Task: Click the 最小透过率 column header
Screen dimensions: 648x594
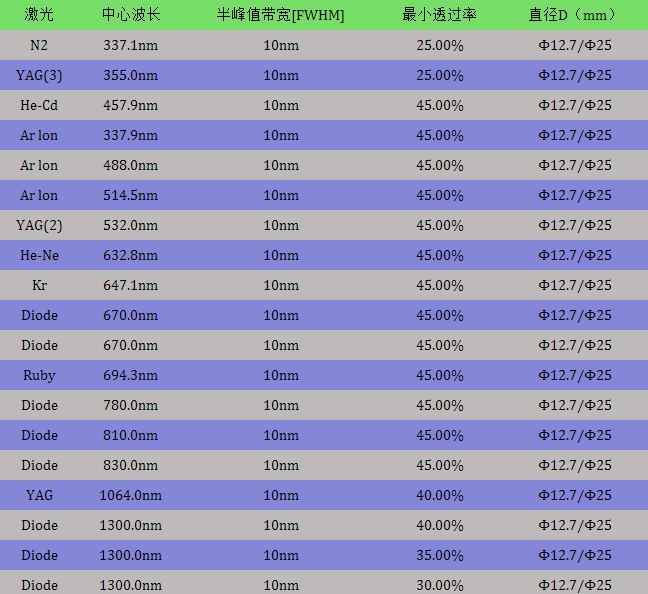Action: point(439,15)
